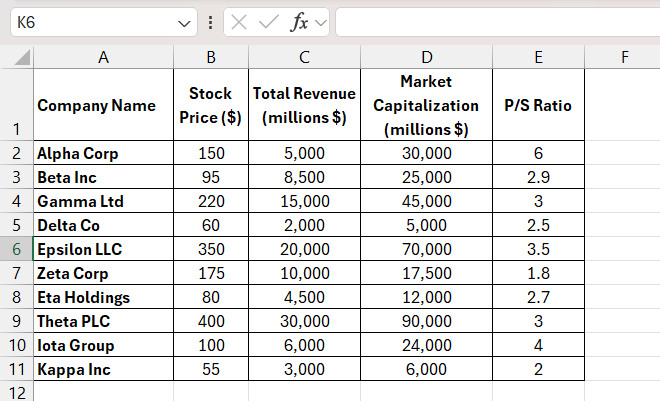Select row 12 header
Image resolution: width=660 pixels, height=401 pixels.
point(16,391)
